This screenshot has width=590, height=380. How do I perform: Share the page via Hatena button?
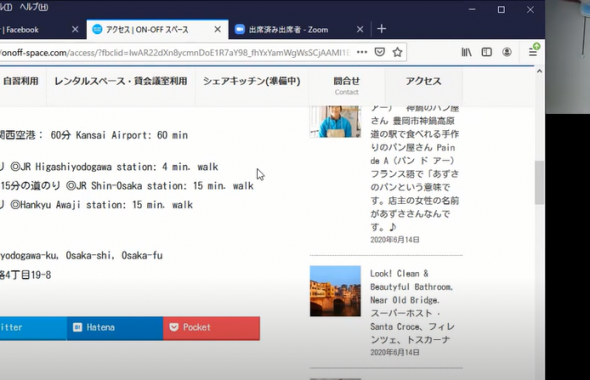115,328
